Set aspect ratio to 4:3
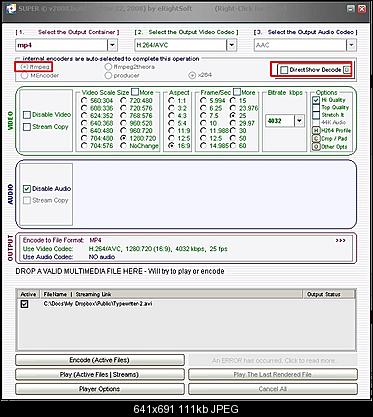Image resolution: width=373 pixels, height=417 pixels. pyautogui.click(x=171, y=116)
